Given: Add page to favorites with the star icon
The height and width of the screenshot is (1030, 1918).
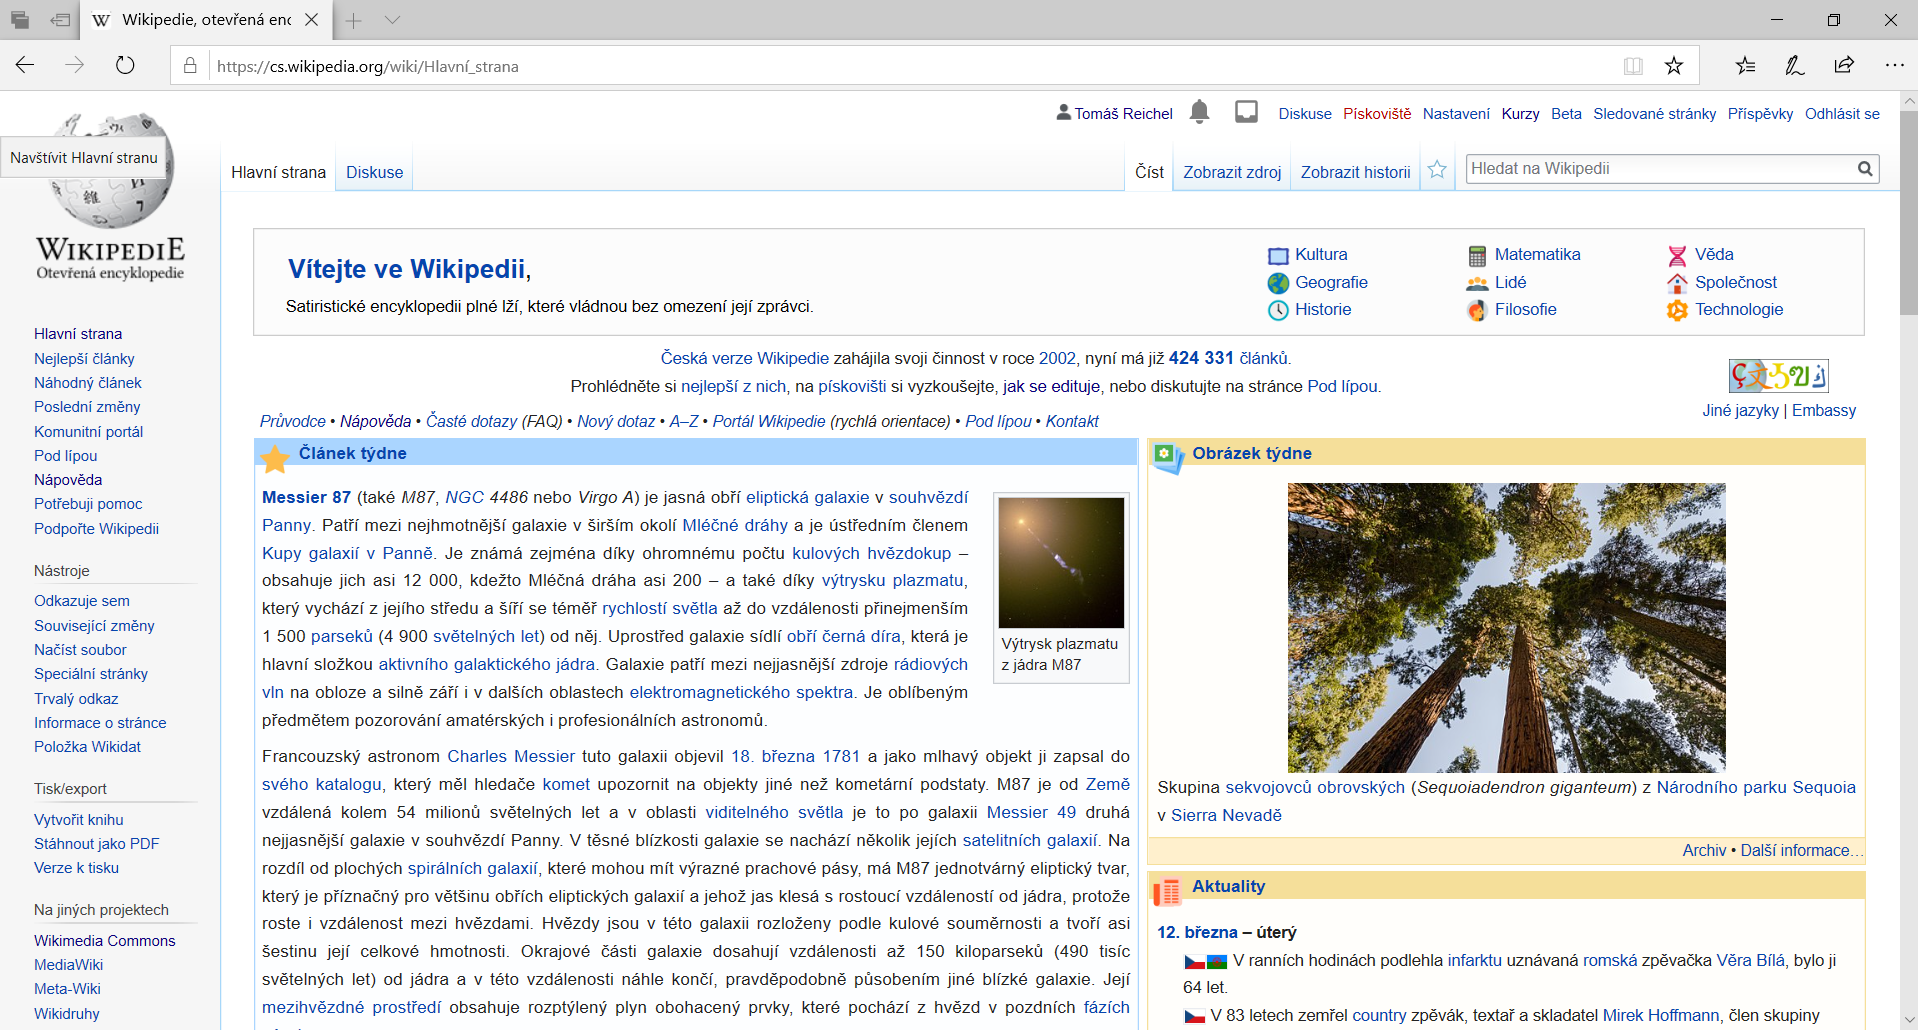Looking at the screenshot, I should click(1674, 66).
